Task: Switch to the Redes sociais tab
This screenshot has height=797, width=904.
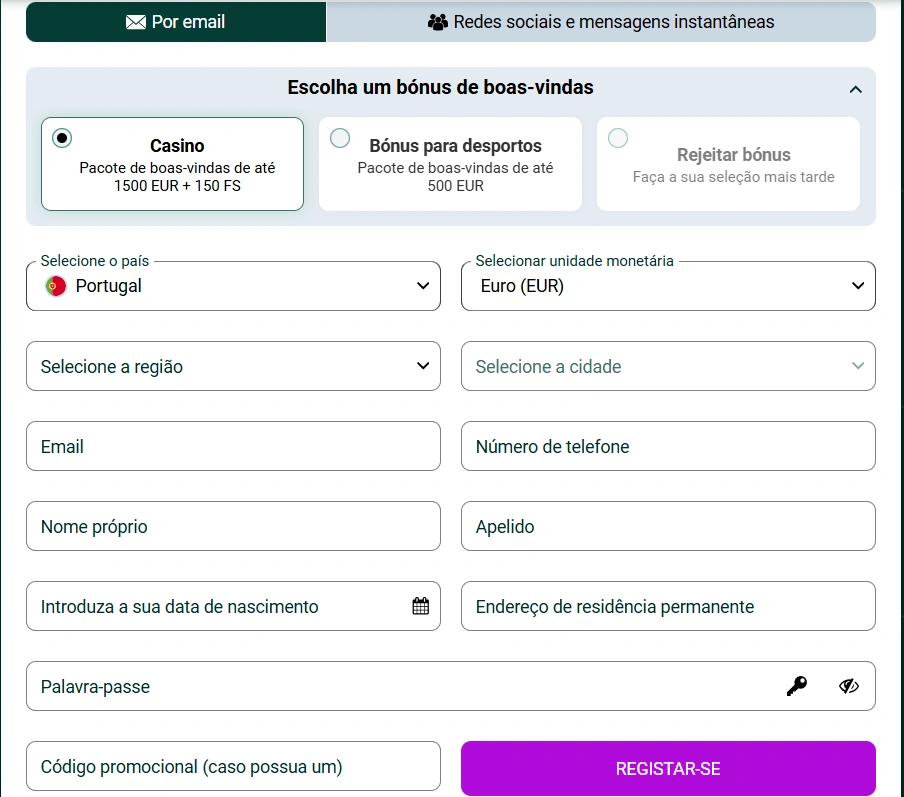Action: [x=600, y=20]
